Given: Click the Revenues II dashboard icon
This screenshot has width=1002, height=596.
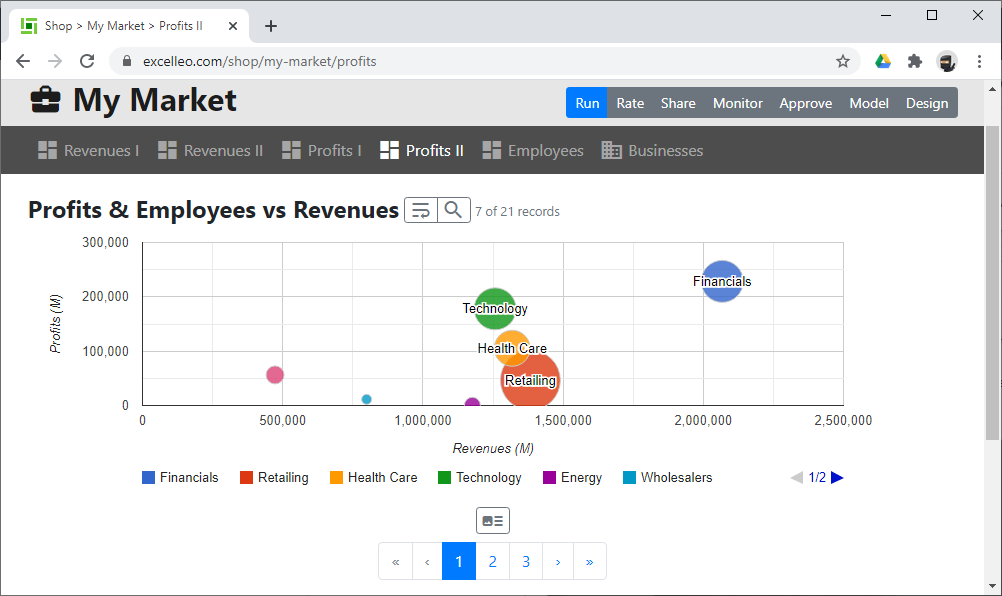Looking at the screenshot, I should coord(167,150).
